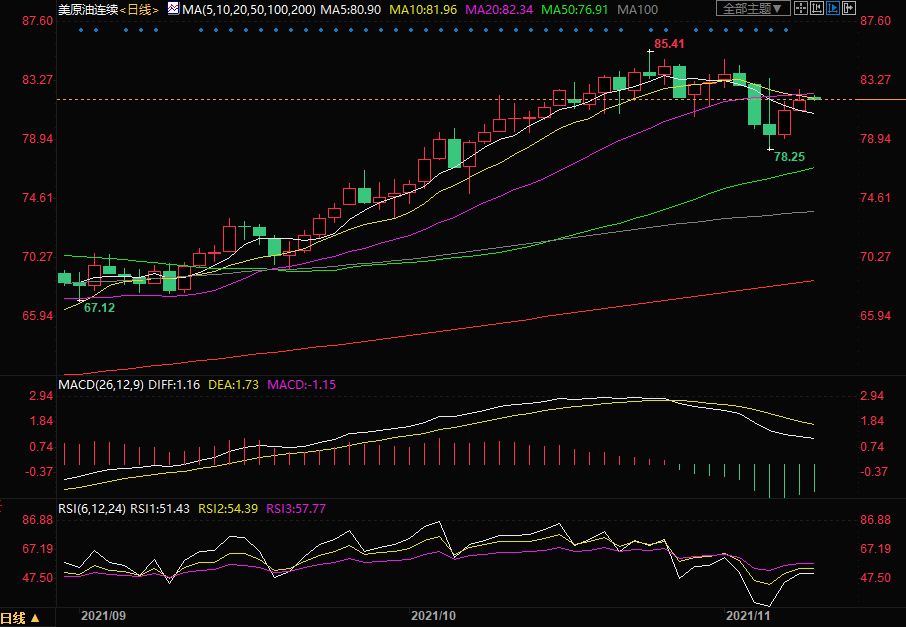Click the 2021/10 date marker on time axis
The height and width of the screenshot is (627, 906).
(x=433, y=617)
